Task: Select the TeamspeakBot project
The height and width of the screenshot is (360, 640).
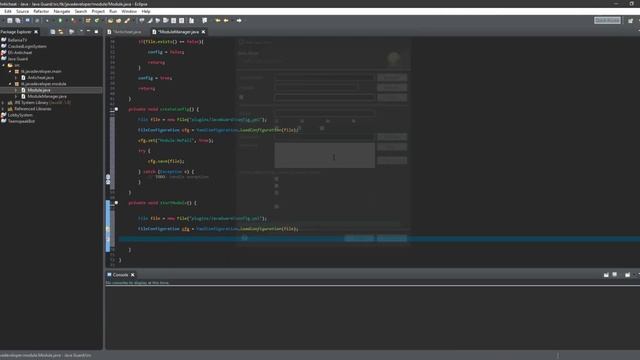Action: click(21, 121)
